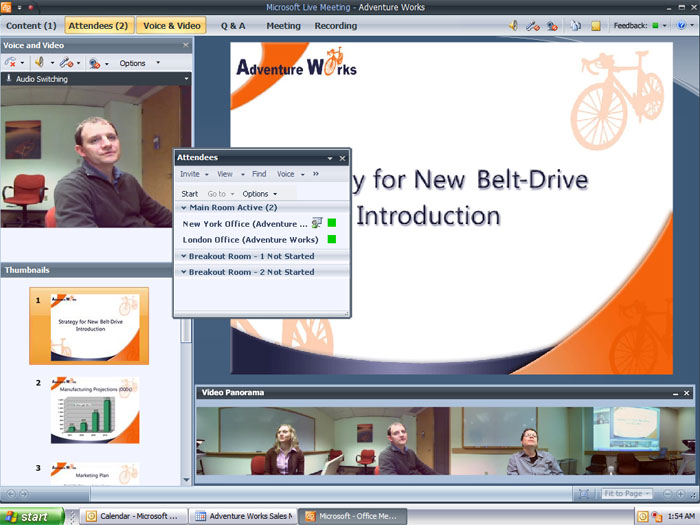Click the phone hang-up icon in Voice and Video
700x525 pixels.
click(11, 63)
